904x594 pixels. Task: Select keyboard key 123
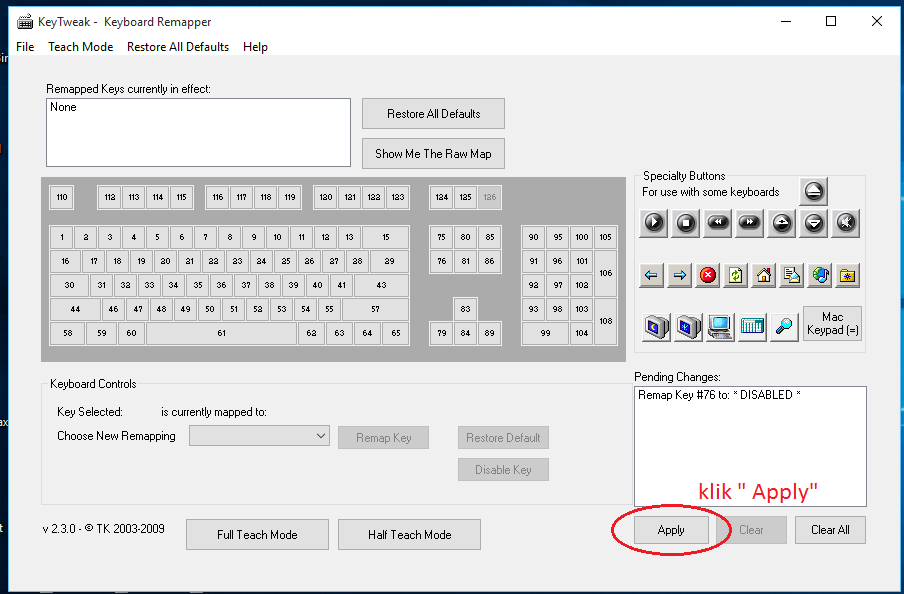[398, 197]
